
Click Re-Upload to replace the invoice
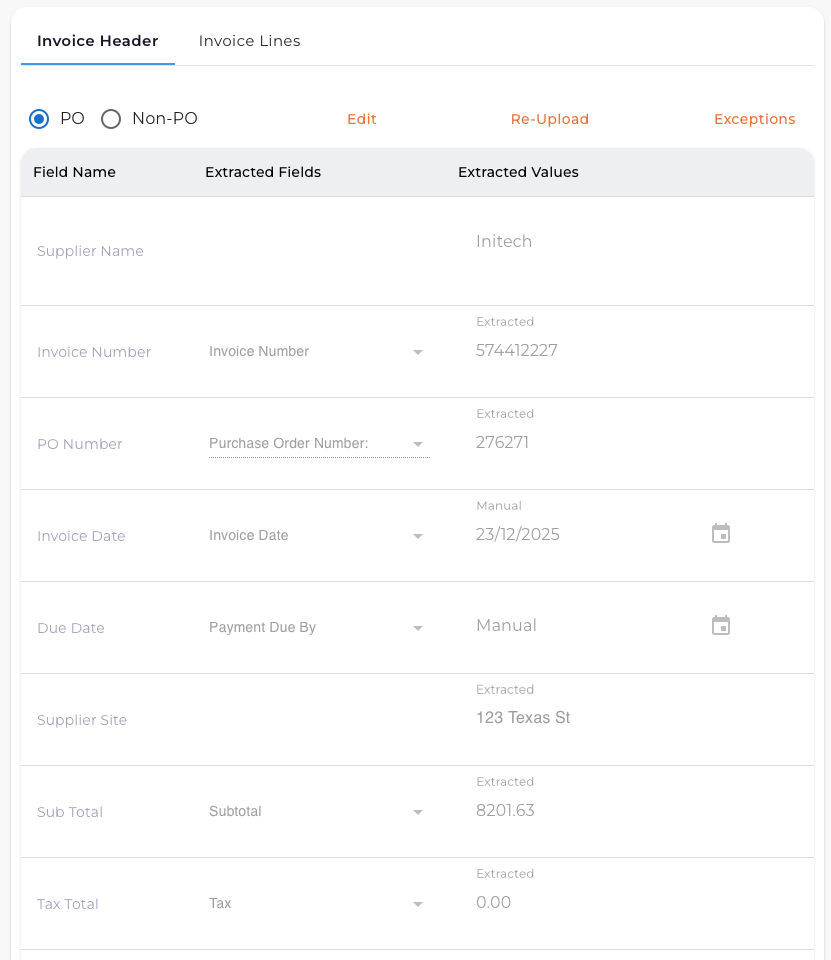pyautogui.click(x=550, y=118)
